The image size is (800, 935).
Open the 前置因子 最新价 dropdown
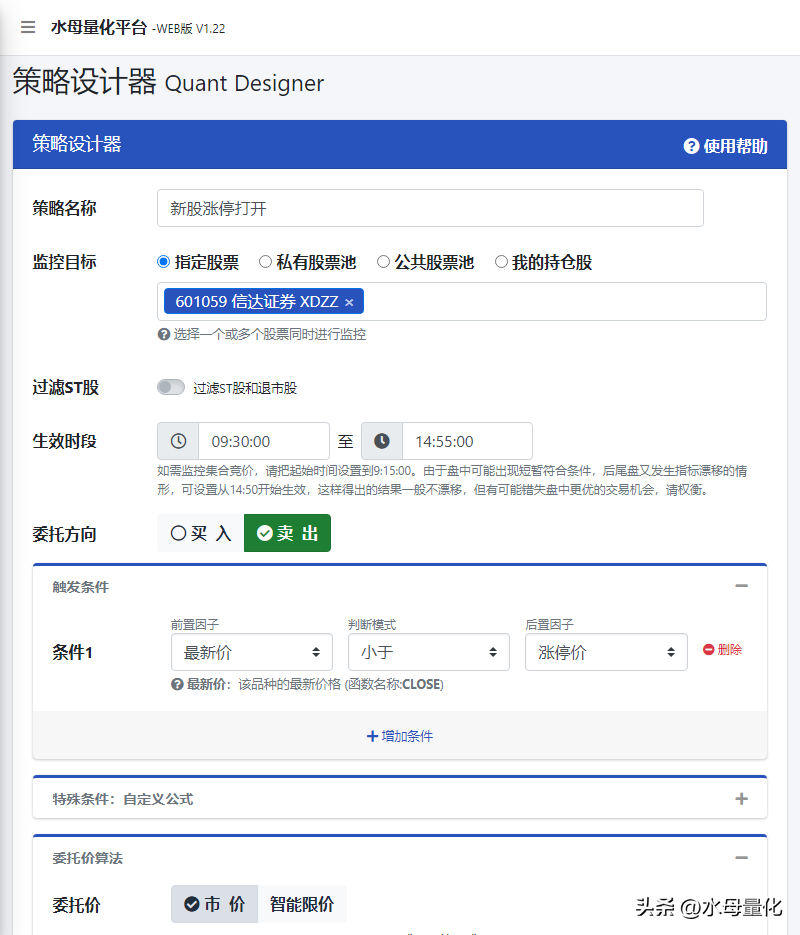[x=252, y=652]
